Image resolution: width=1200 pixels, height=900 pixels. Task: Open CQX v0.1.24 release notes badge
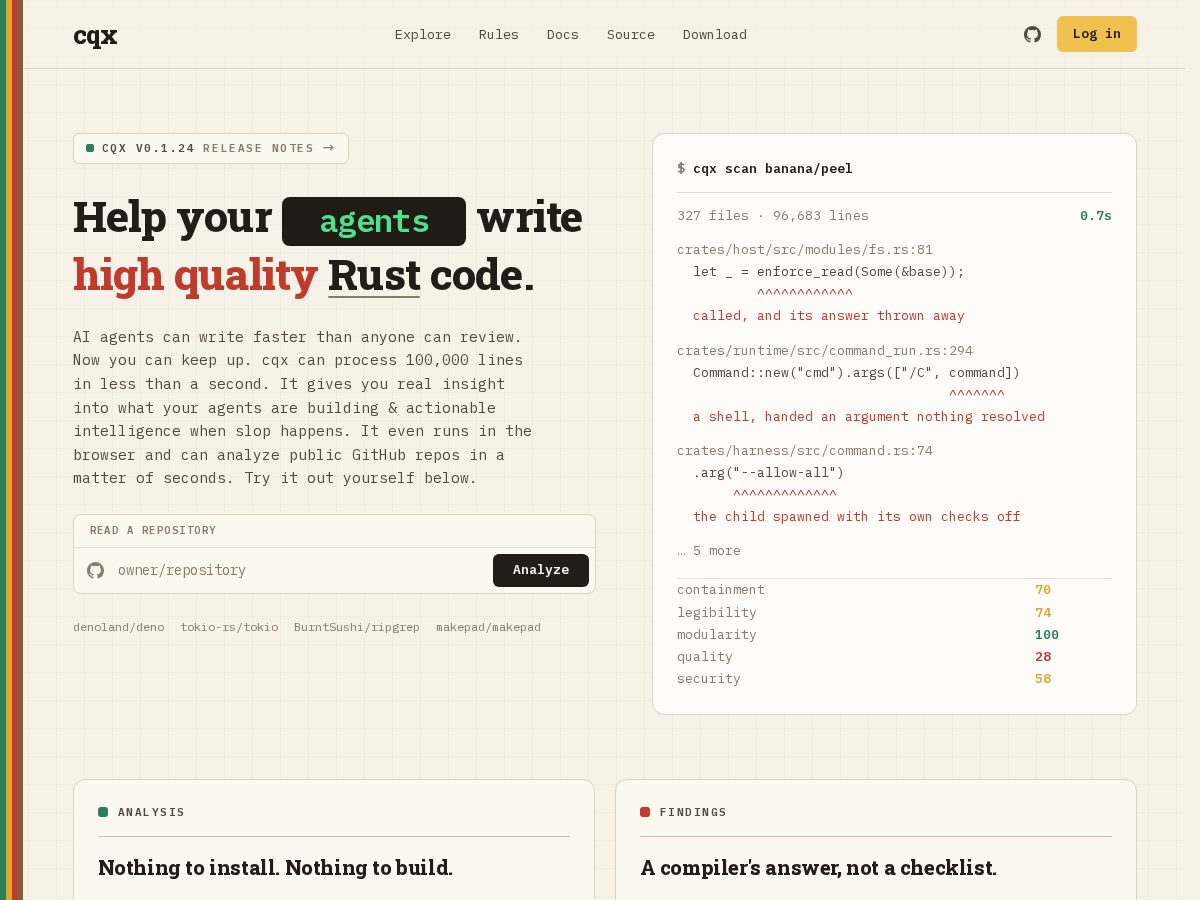coord(211,148)
